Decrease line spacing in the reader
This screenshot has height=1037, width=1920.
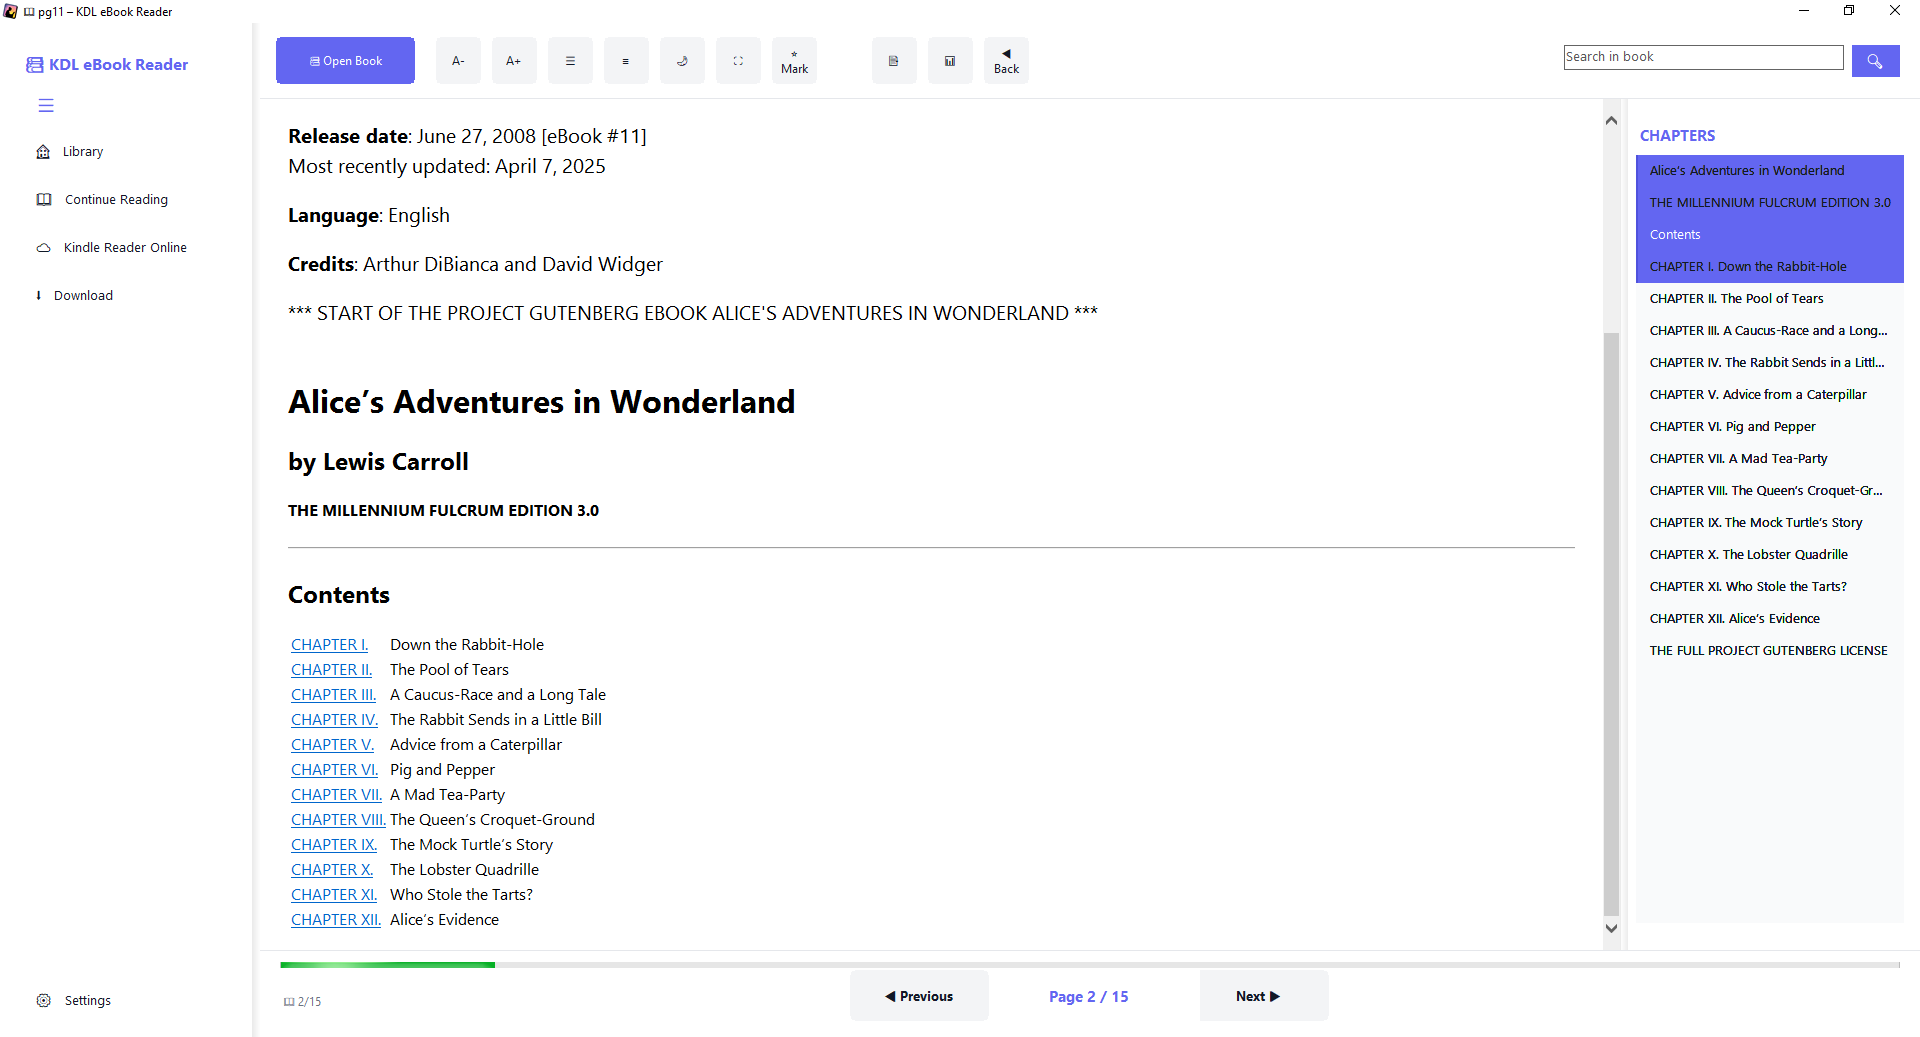tap(626, 60)
